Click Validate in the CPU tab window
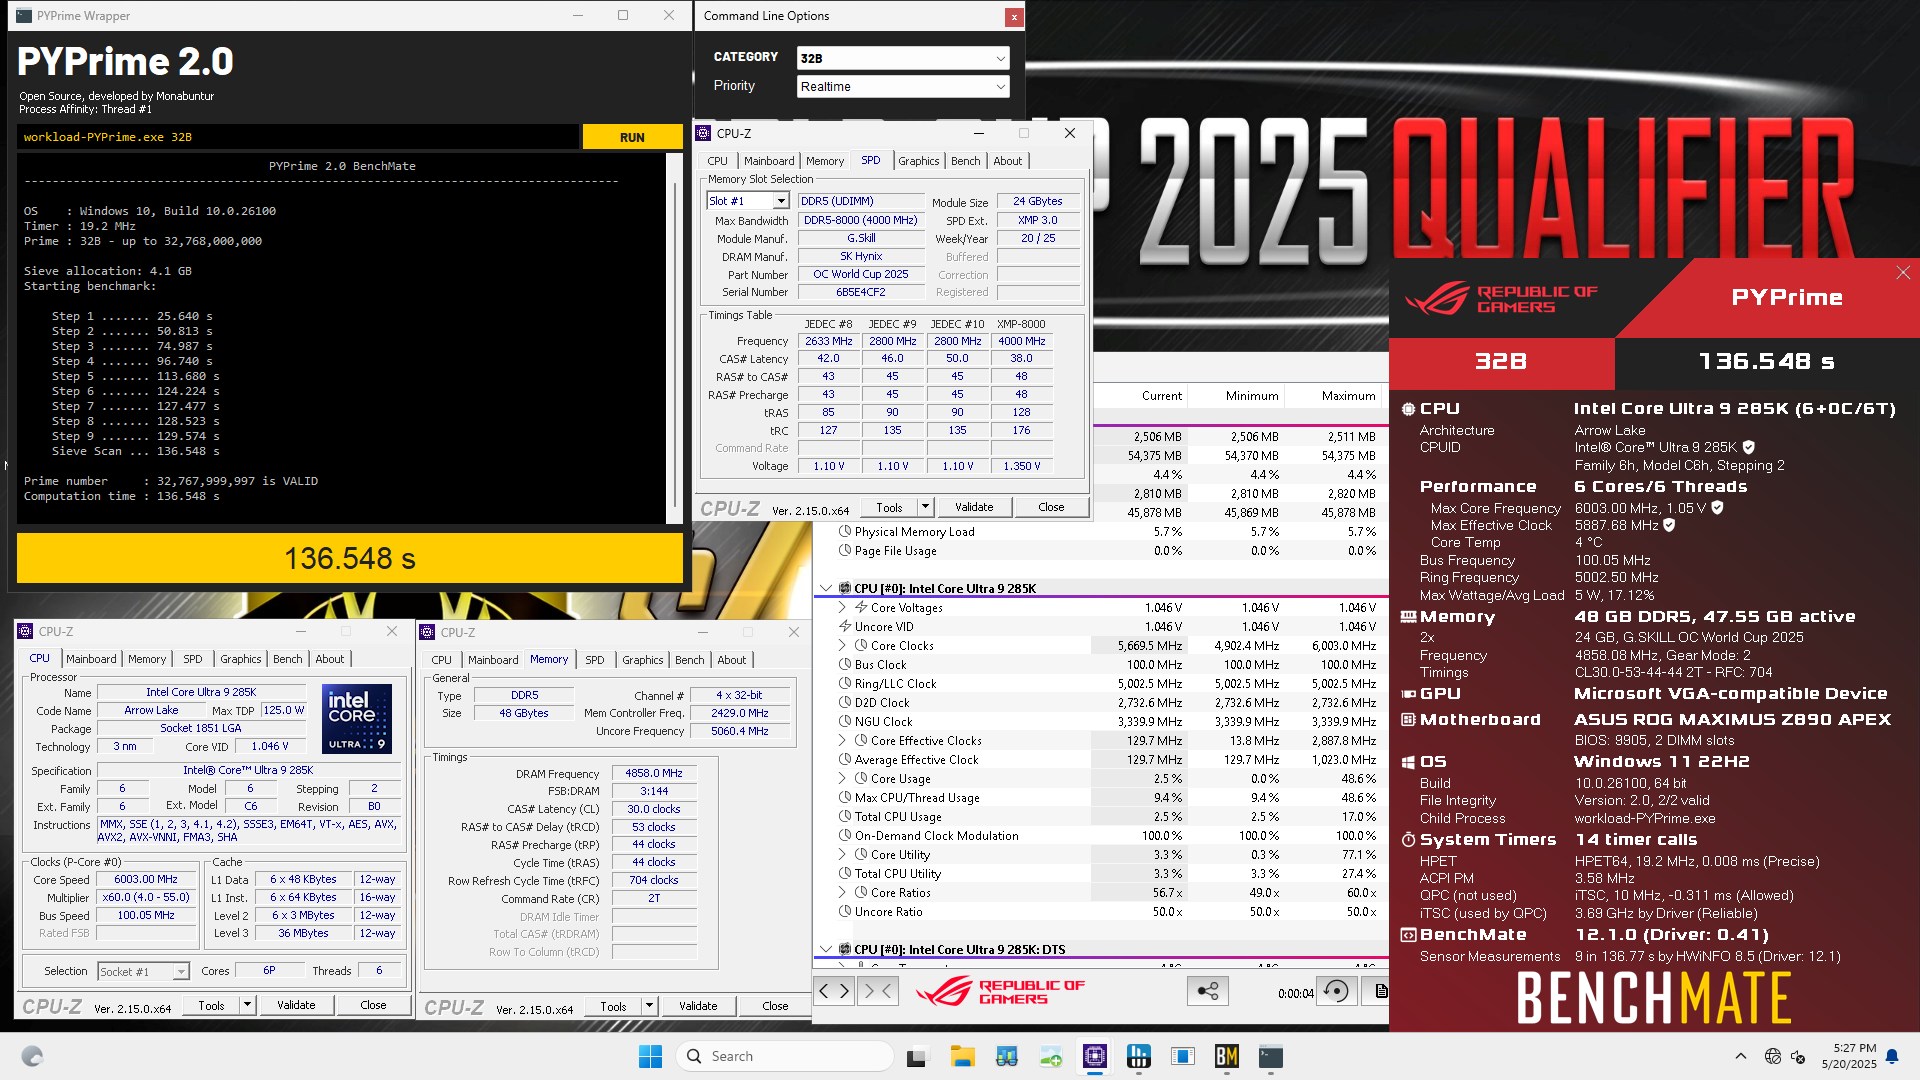Image resolution: width=1920 pixels, height=1080 pixels. click(296, 1005)
